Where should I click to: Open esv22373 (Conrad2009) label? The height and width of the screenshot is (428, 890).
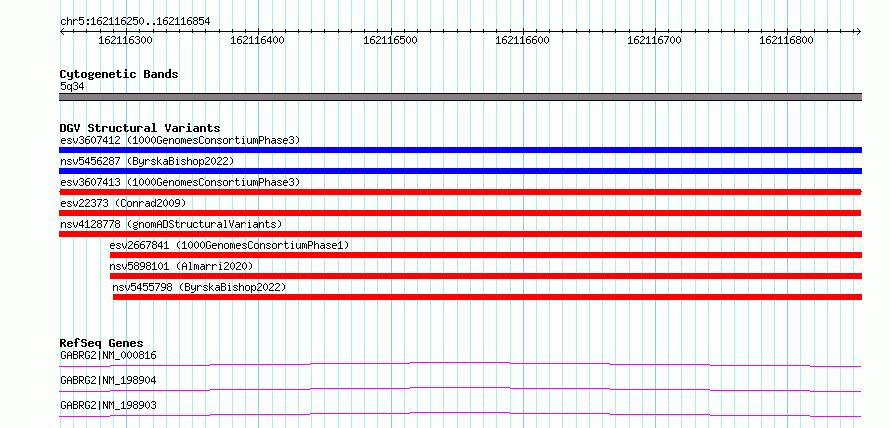coord(123,203)
